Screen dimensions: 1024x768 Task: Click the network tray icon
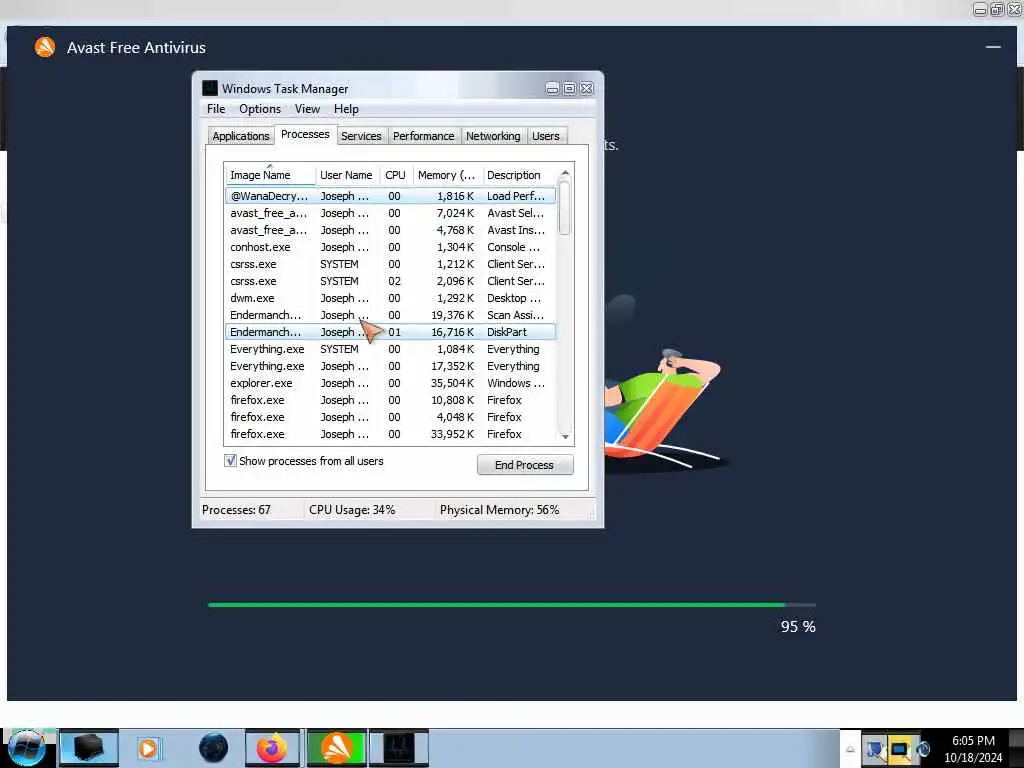[874, 749]
